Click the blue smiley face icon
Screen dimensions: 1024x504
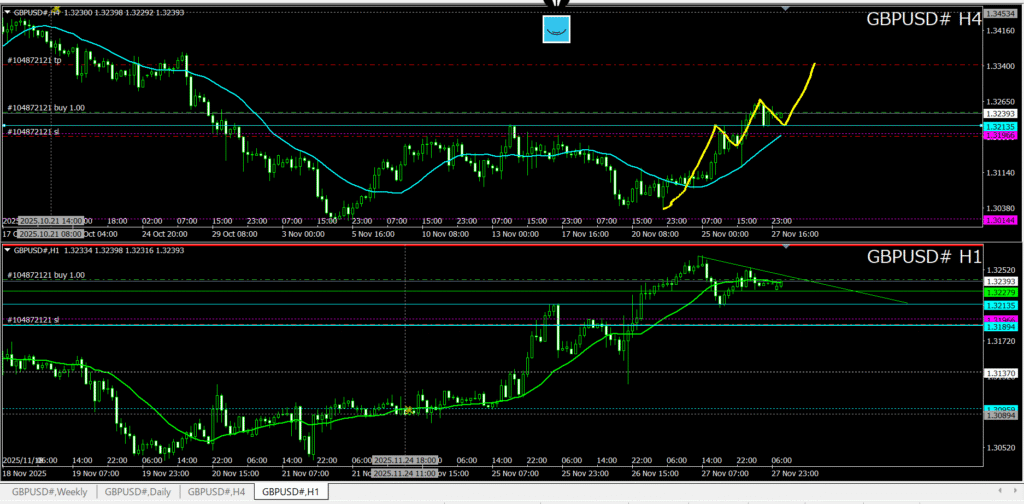(557, 30)
